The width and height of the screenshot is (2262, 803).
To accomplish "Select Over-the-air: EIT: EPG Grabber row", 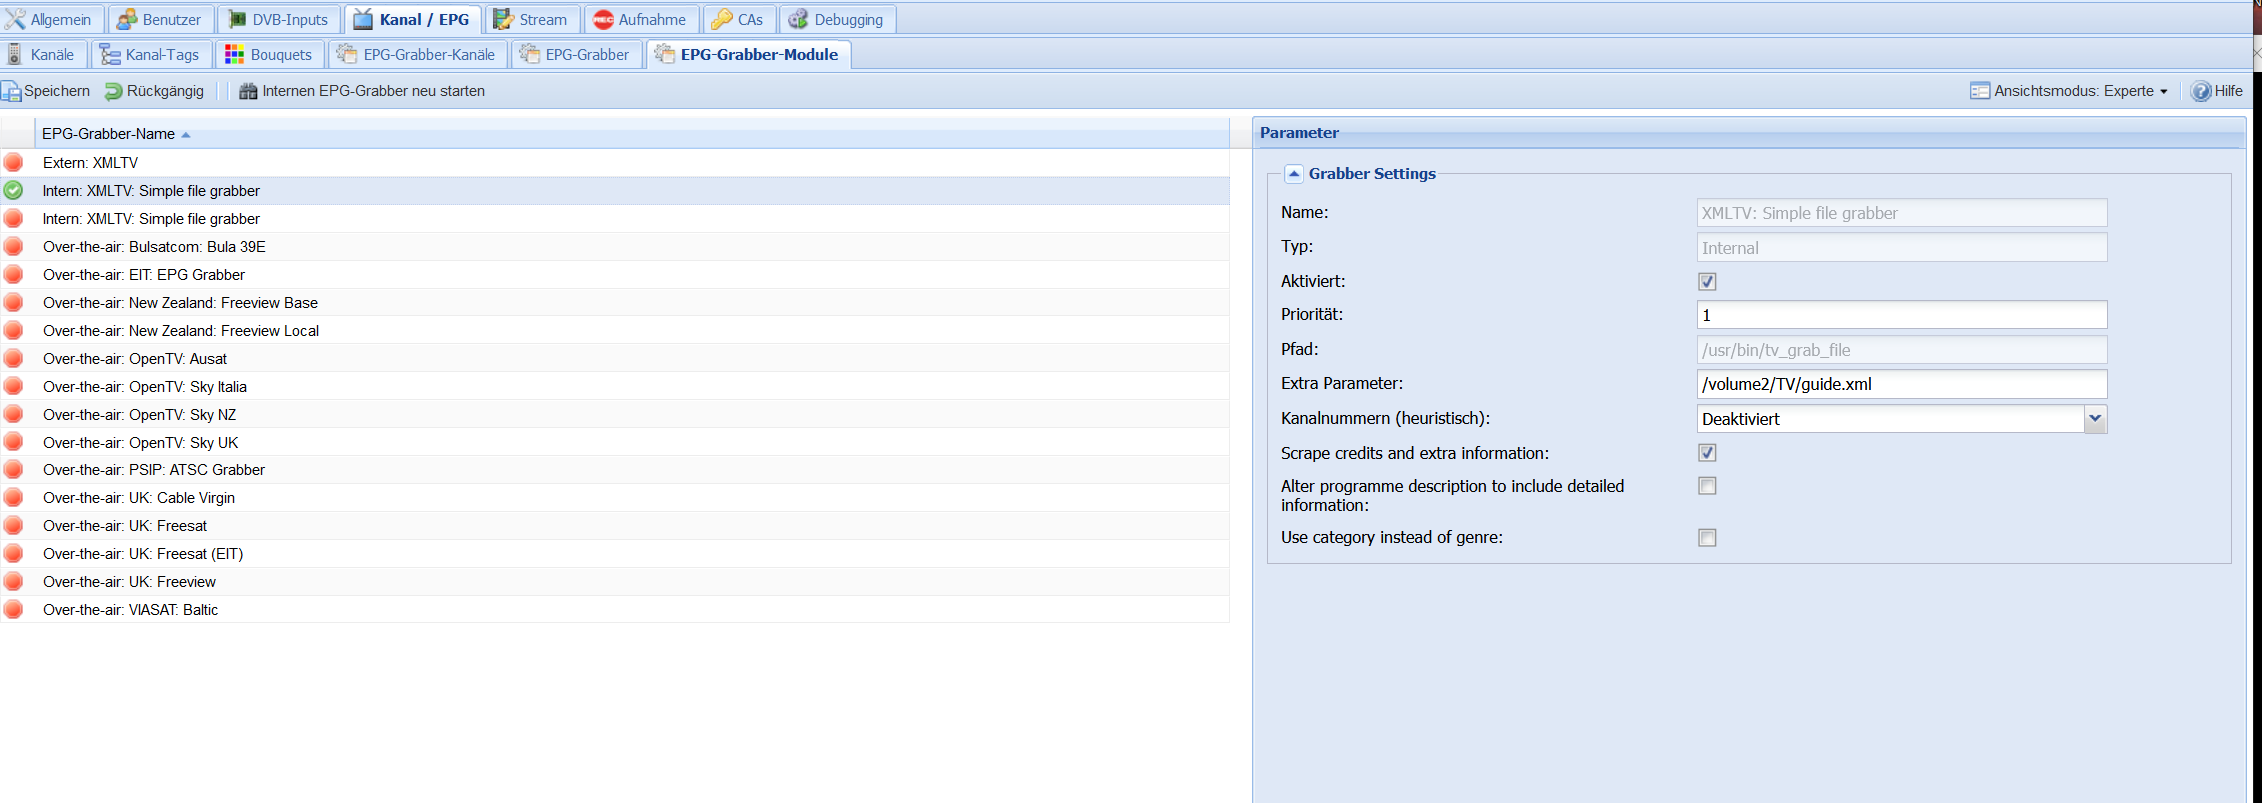I will click(x=615, y=274).
